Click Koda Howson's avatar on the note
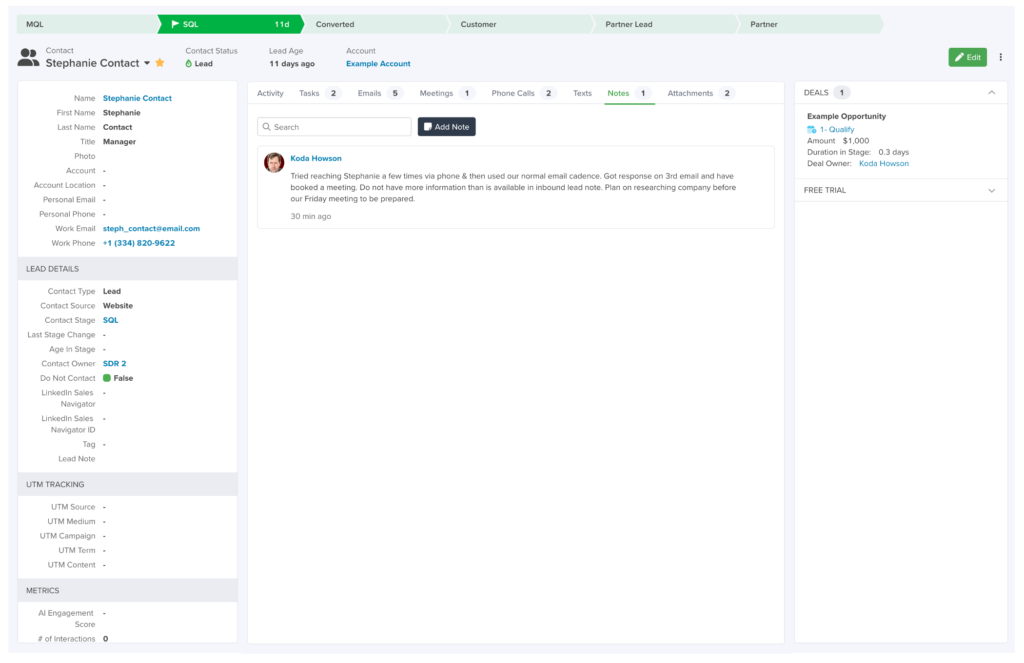This screenshot has width=1024, height=663. point(274,162)
